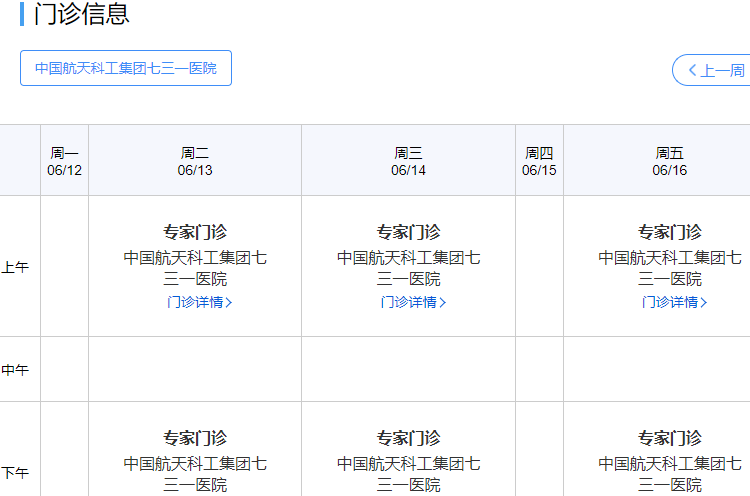Click 专家门诊 title in Friday afternoon slot
The width and height of the screenshot is (750, 496).
tap(669, 438)
